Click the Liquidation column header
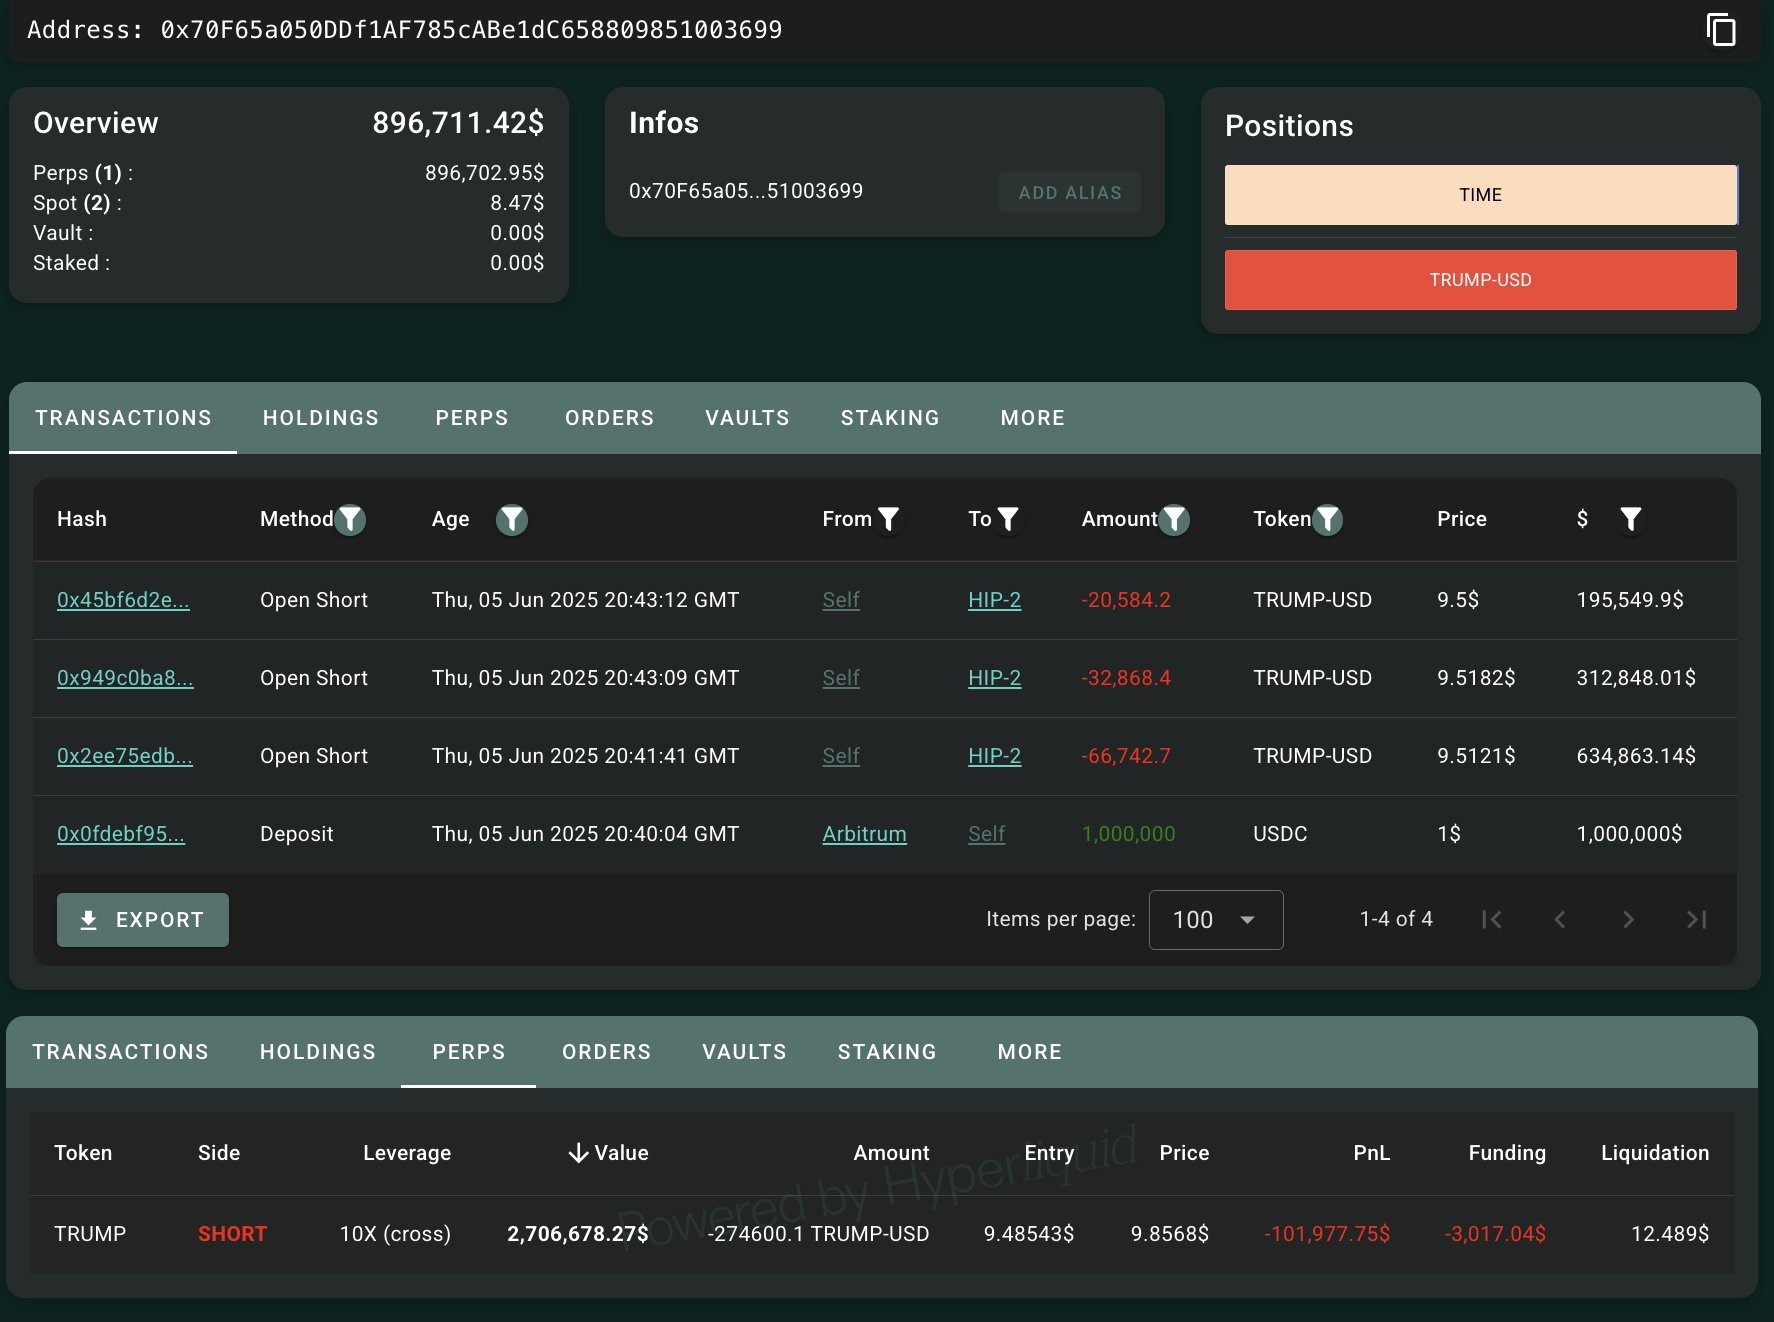 click(1655, 1153)
